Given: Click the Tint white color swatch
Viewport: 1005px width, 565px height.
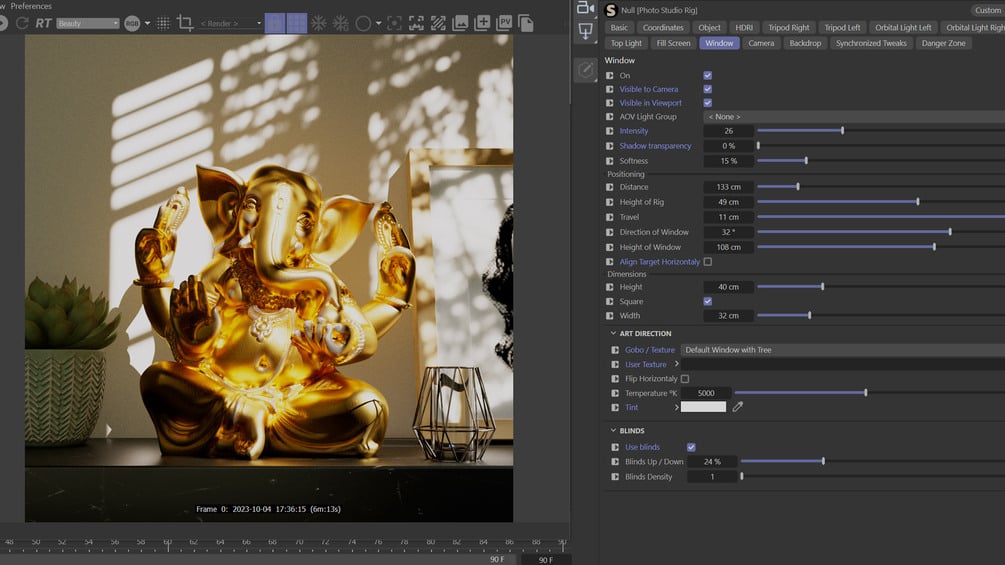Looking at the screenshot, I should point(703,407).
